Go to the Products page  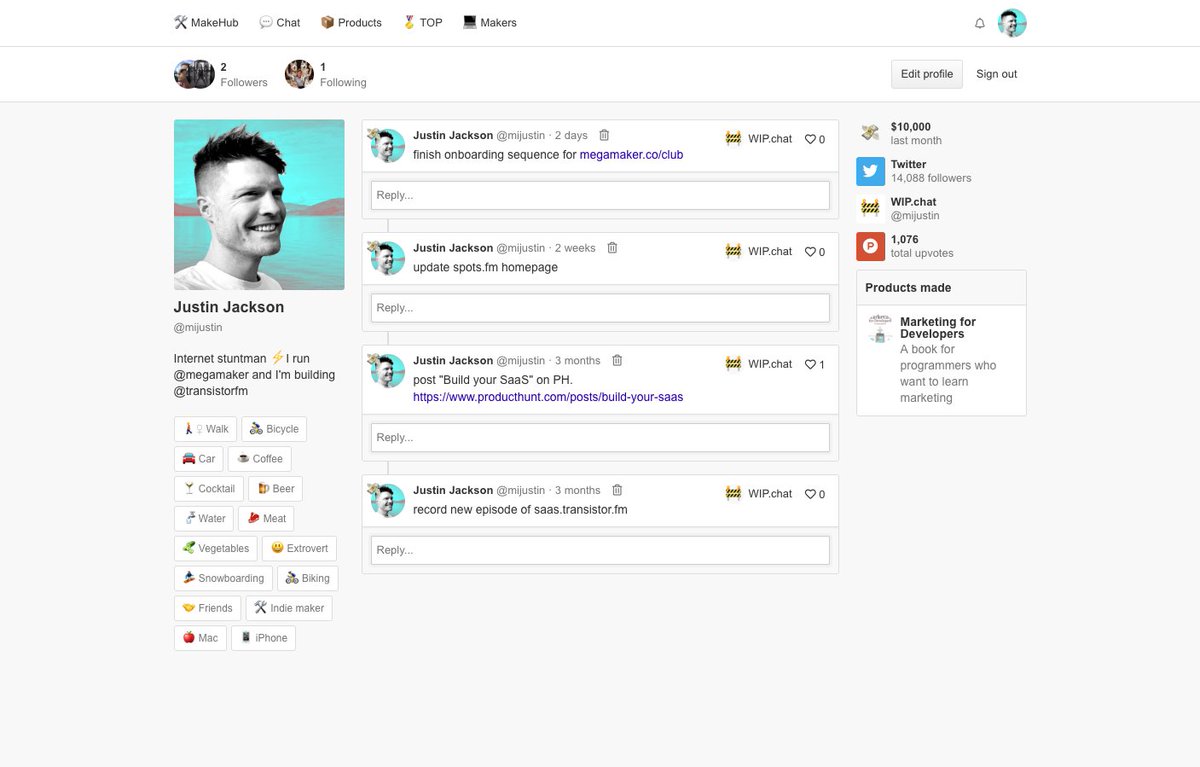coord(351,23)
